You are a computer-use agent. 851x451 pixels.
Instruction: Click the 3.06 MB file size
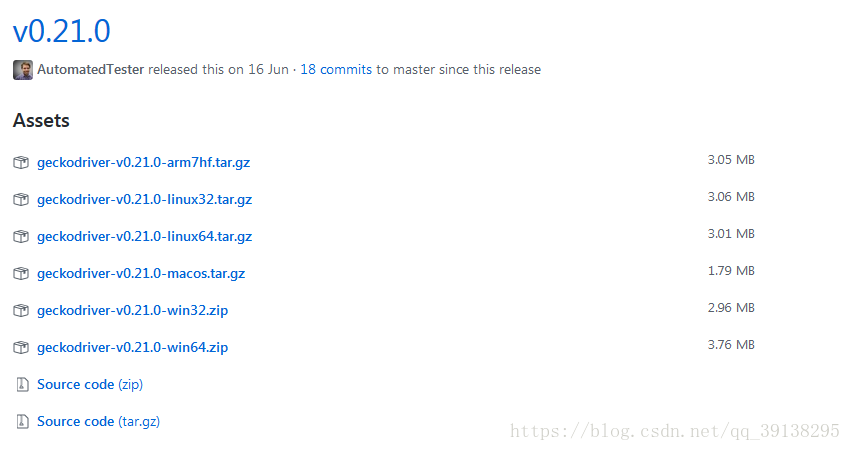click(x=731, y=196)
